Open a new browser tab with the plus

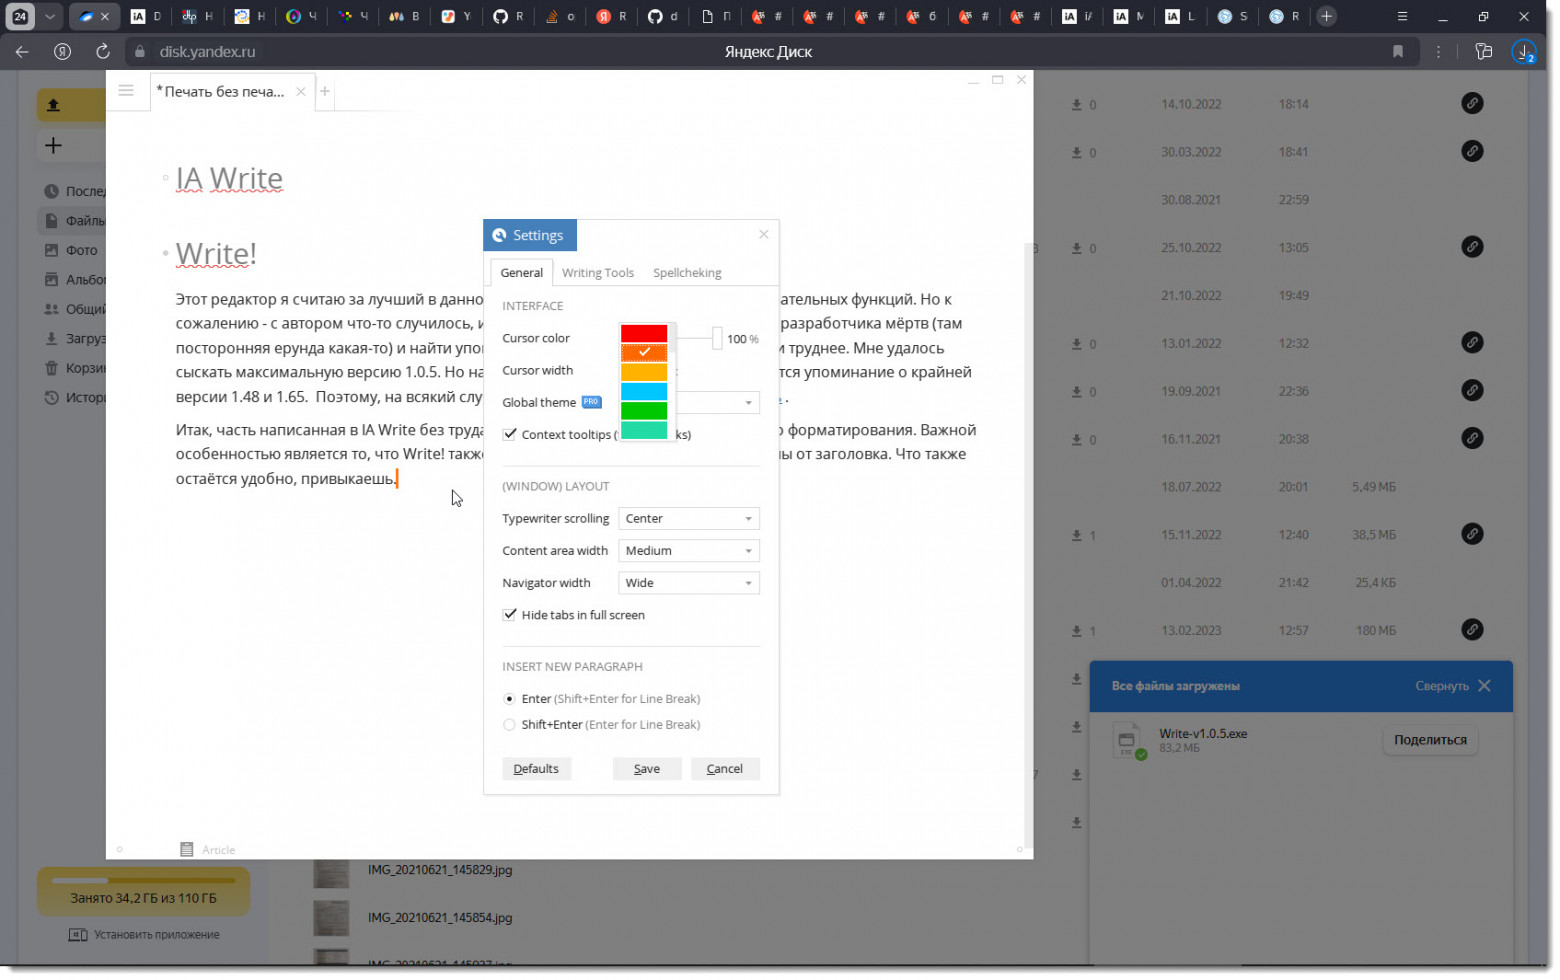pyautogui.click(x=1327, y=16)
